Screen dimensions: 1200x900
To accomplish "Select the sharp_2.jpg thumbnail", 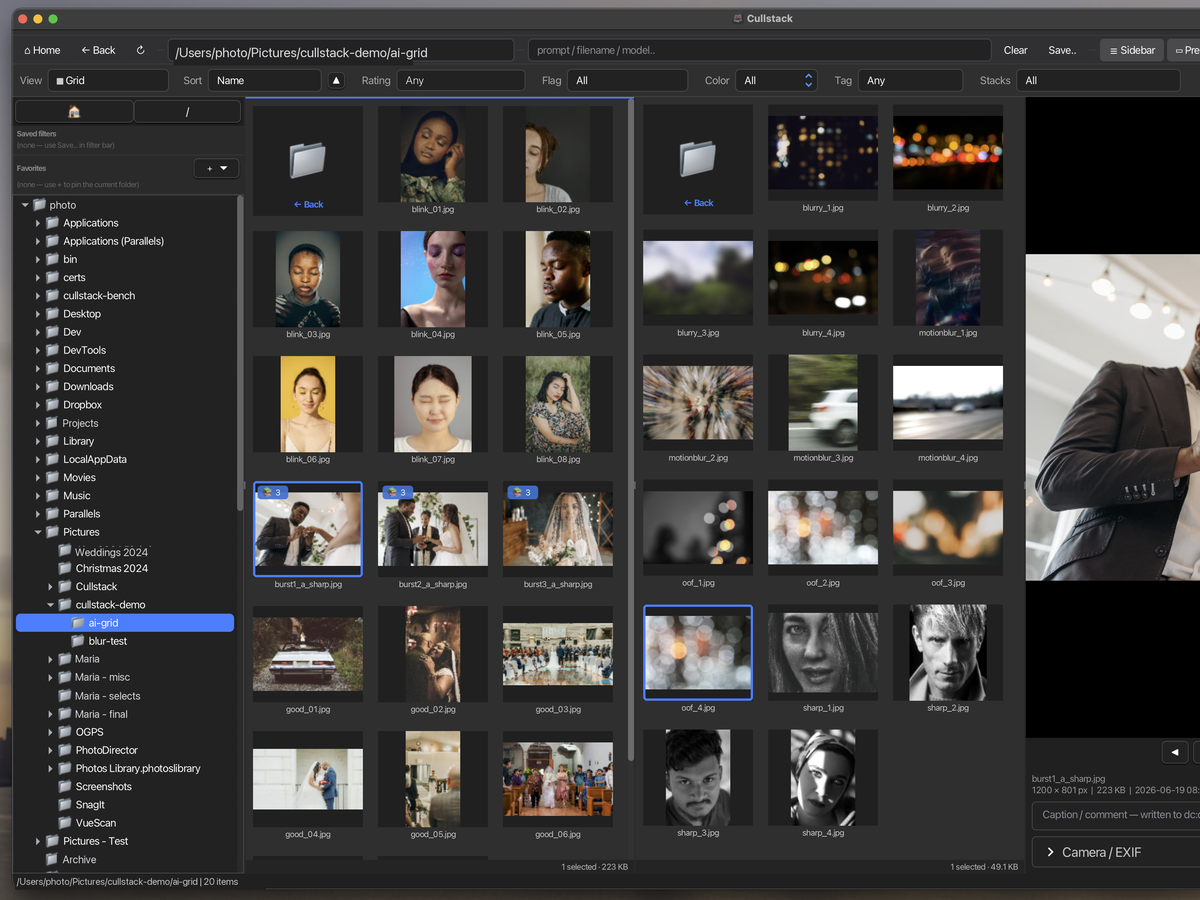I will pyautogui.click(x=948, y=653).
